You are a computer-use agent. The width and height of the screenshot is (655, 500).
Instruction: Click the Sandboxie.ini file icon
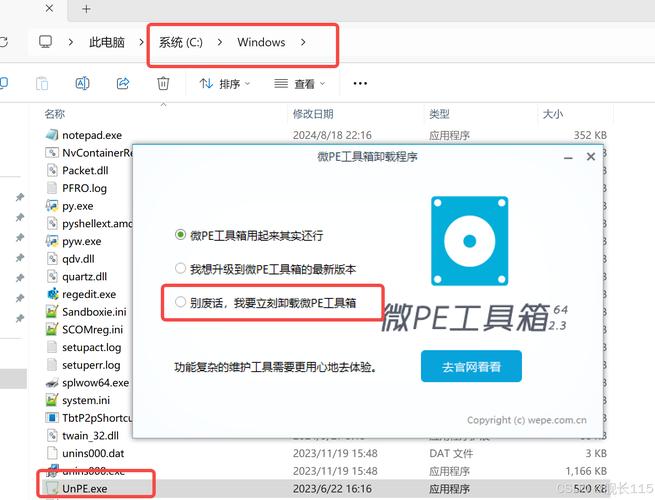pos(52,312)
